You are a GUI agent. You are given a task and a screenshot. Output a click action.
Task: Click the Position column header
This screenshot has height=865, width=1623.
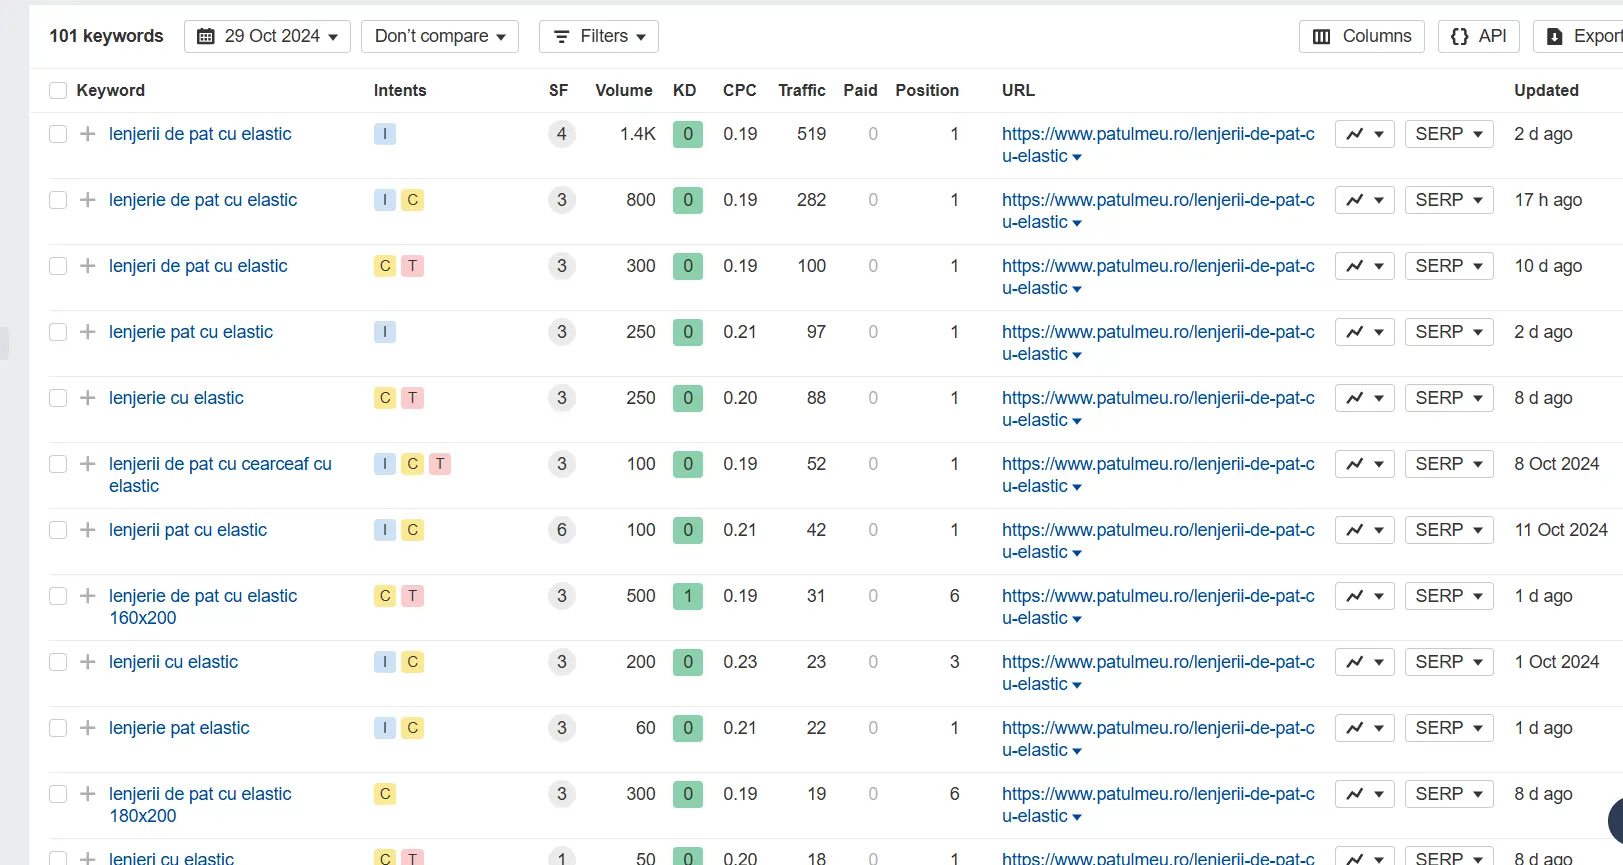point(926,91)
